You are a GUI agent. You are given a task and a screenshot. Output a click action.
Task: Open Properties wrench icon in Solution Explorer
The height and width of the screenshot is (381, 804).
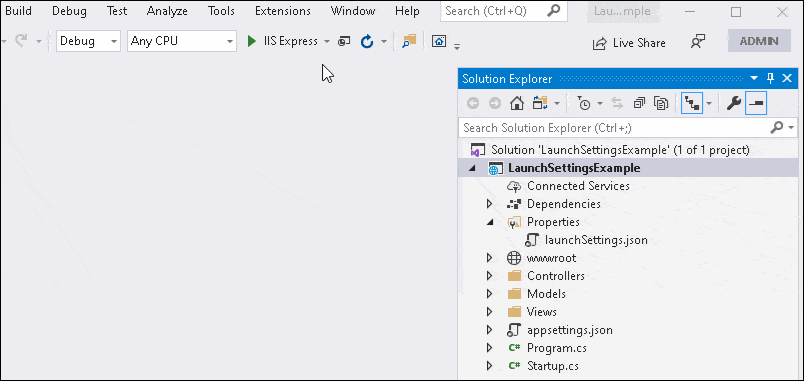tap(734, 104)
